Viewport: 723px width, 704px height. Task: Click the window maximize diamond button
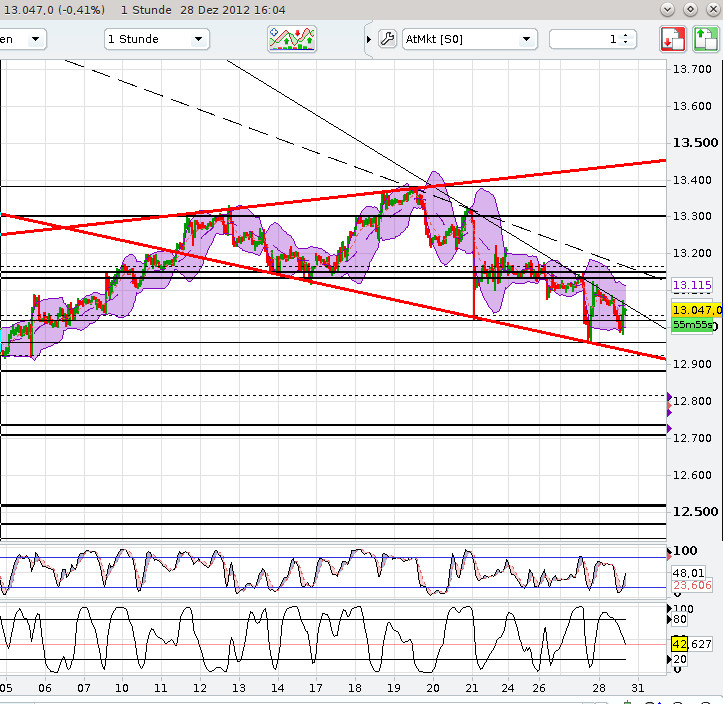coord(689,9)
